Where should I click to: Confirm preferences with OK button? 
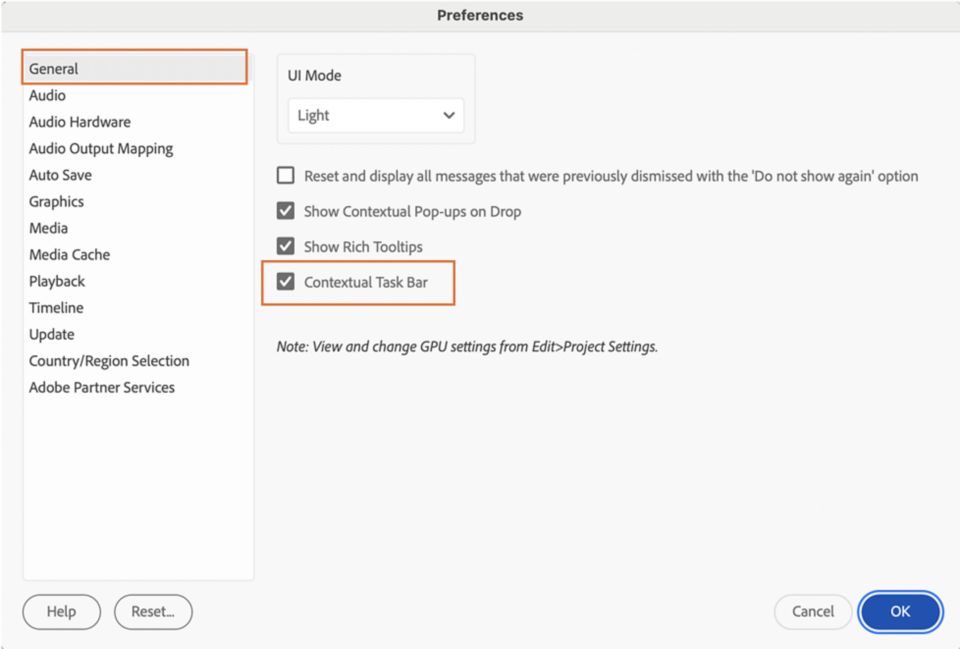[900, 612]
